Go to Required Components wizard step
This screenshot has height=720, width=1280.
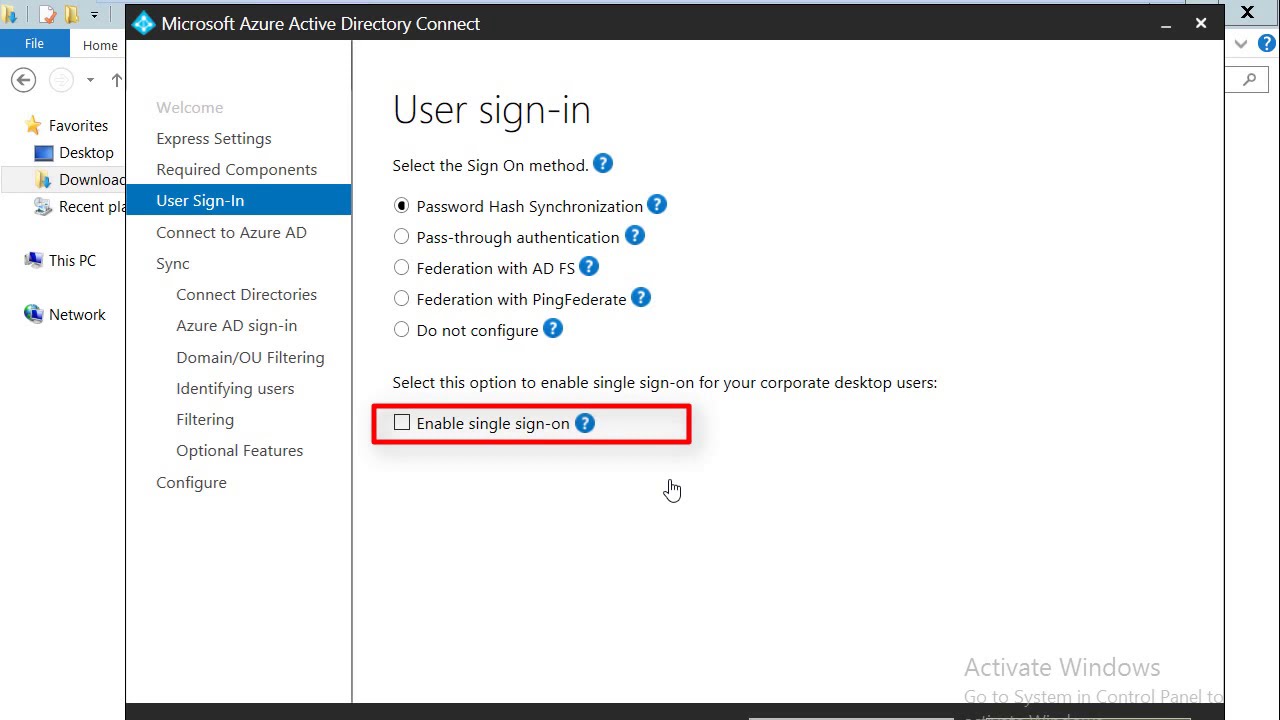[237, 169]
